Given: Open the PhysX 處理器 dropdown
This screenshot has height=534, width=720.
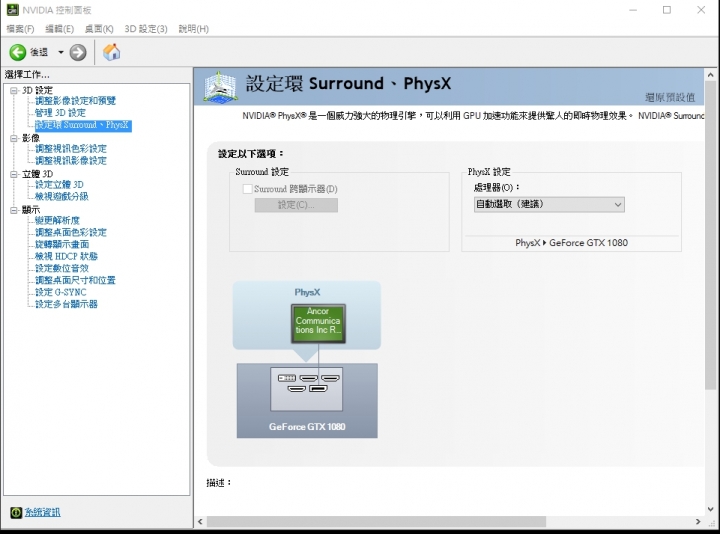Looking at the screenshot, I should [x=549, y=204].
